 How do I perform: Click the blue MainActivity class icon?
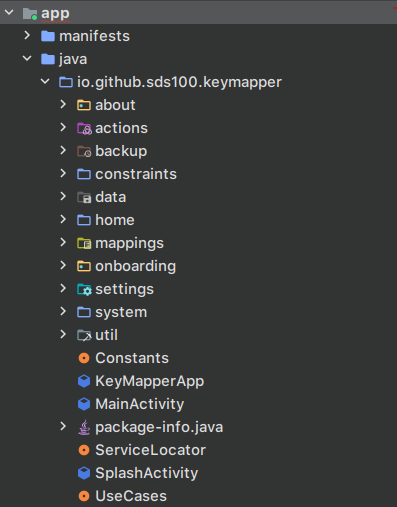click(84, 404)
